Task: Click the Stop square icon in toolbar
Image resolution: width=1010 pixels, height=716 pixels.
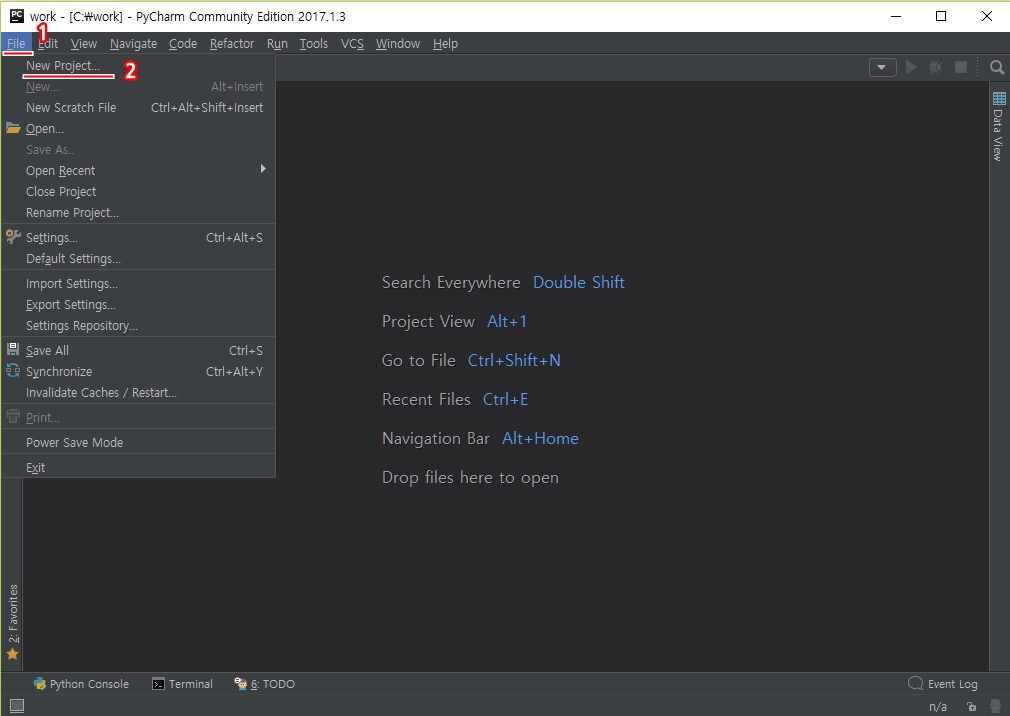Action: 960,67
